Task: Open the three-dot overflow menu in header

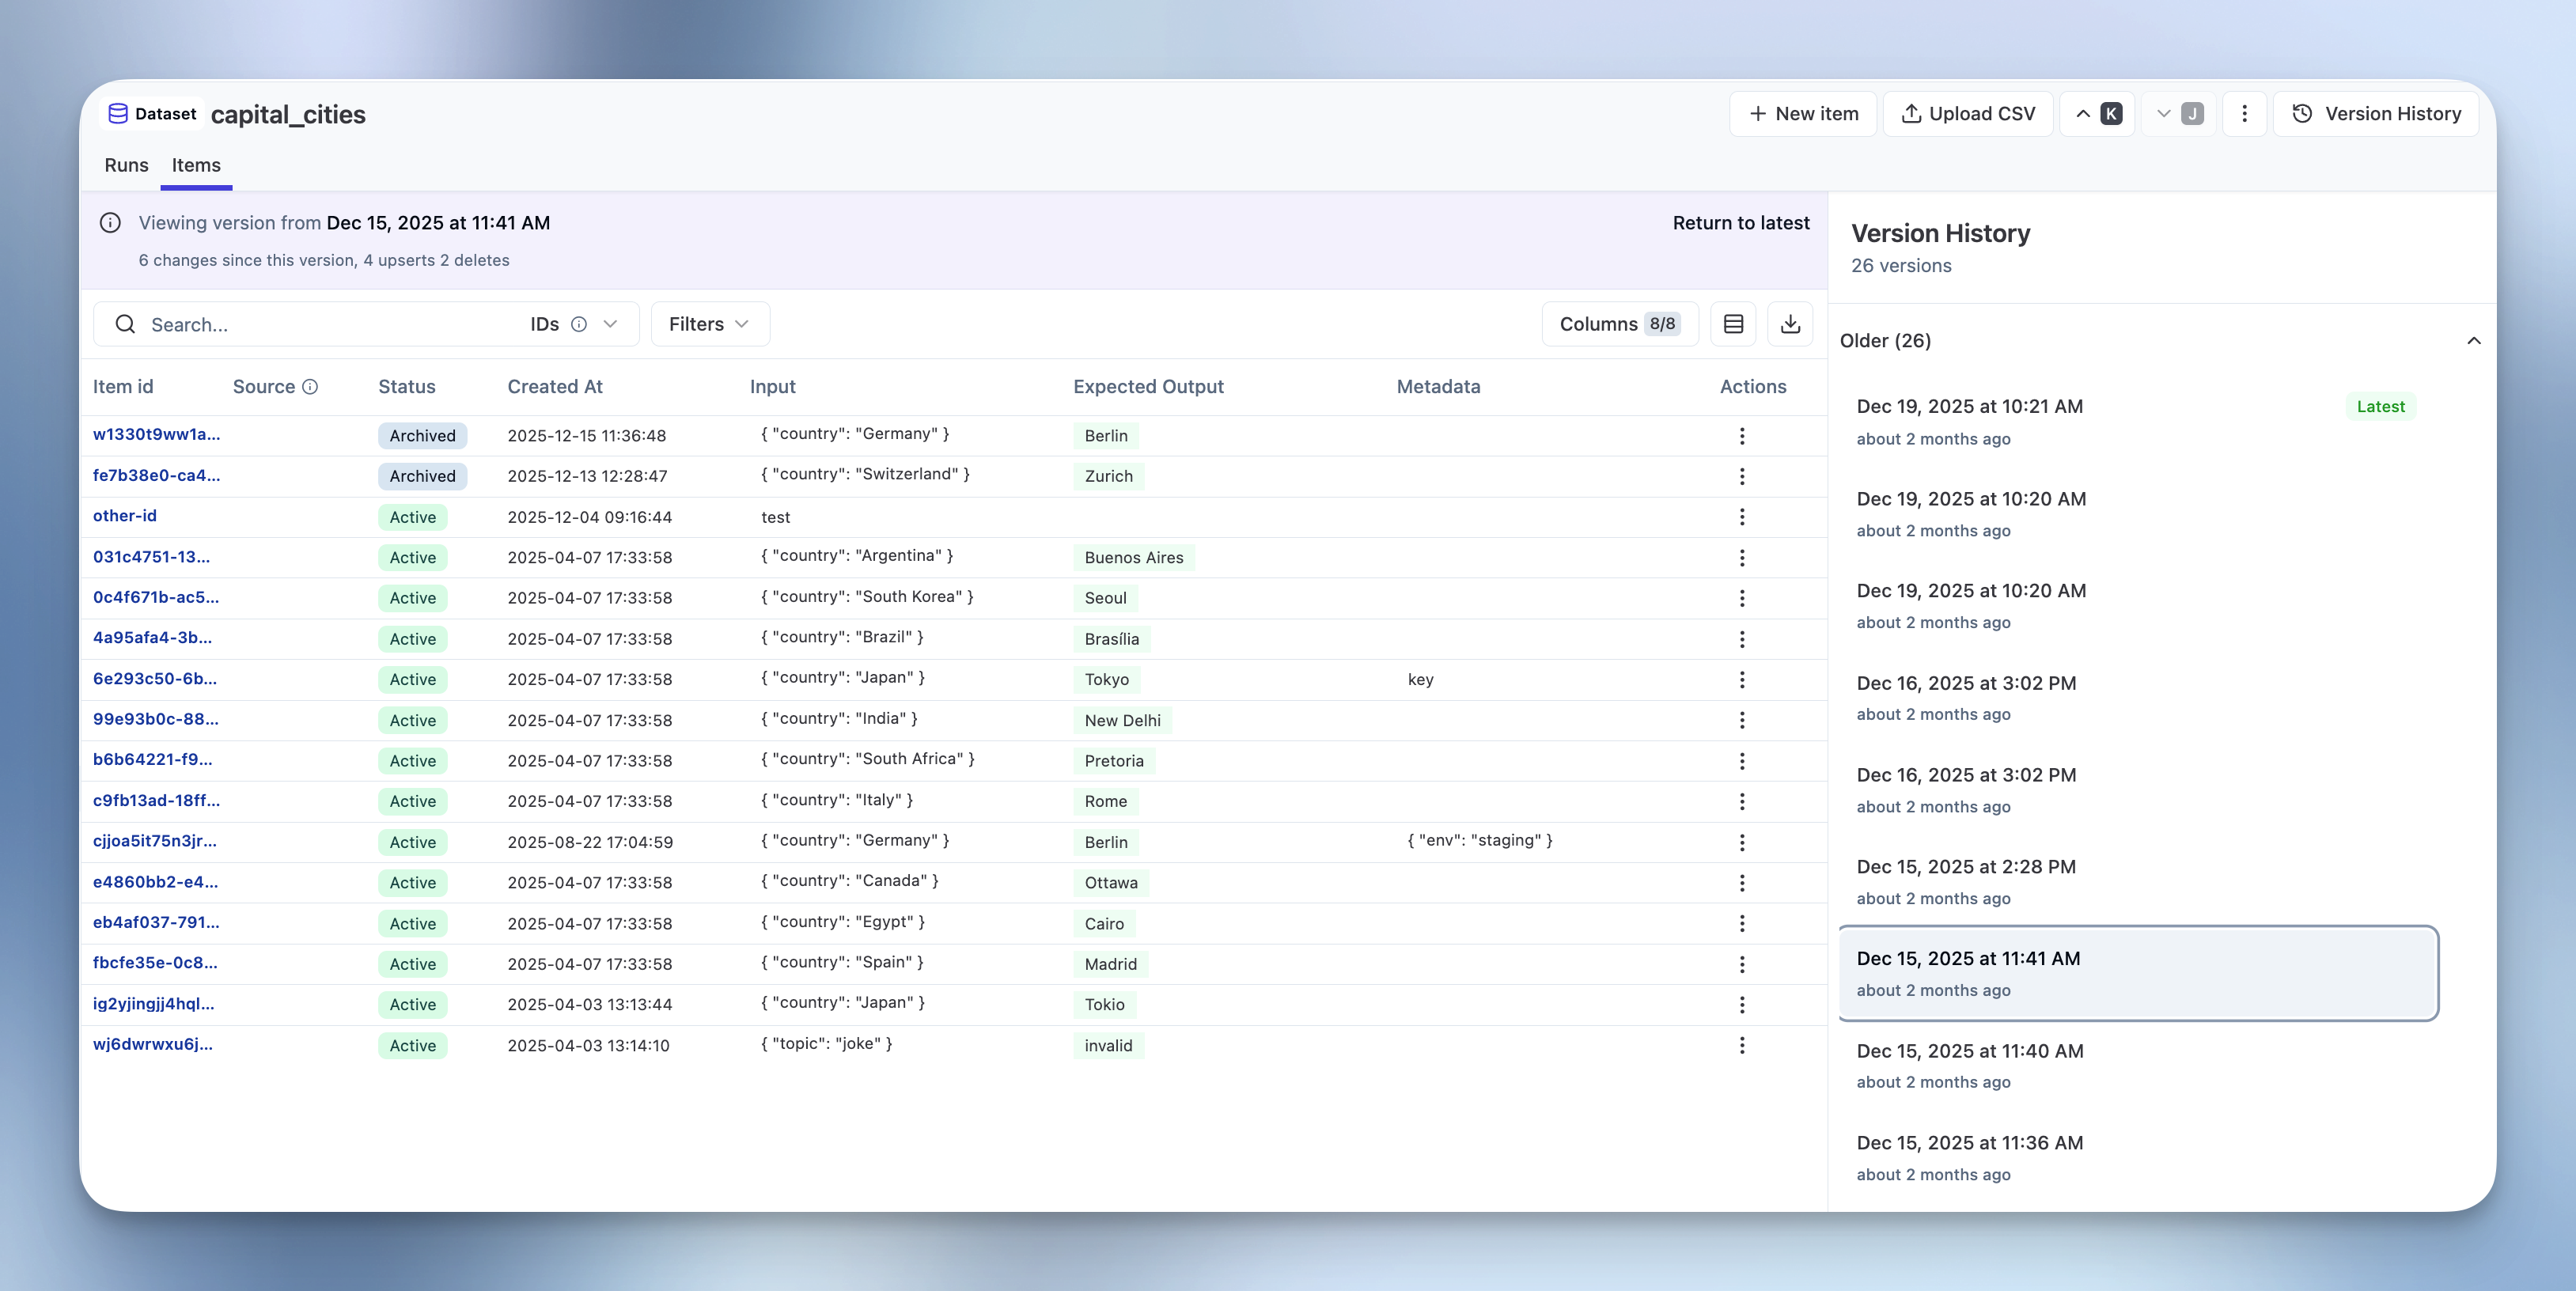Action: click(x=2245, y=113)
